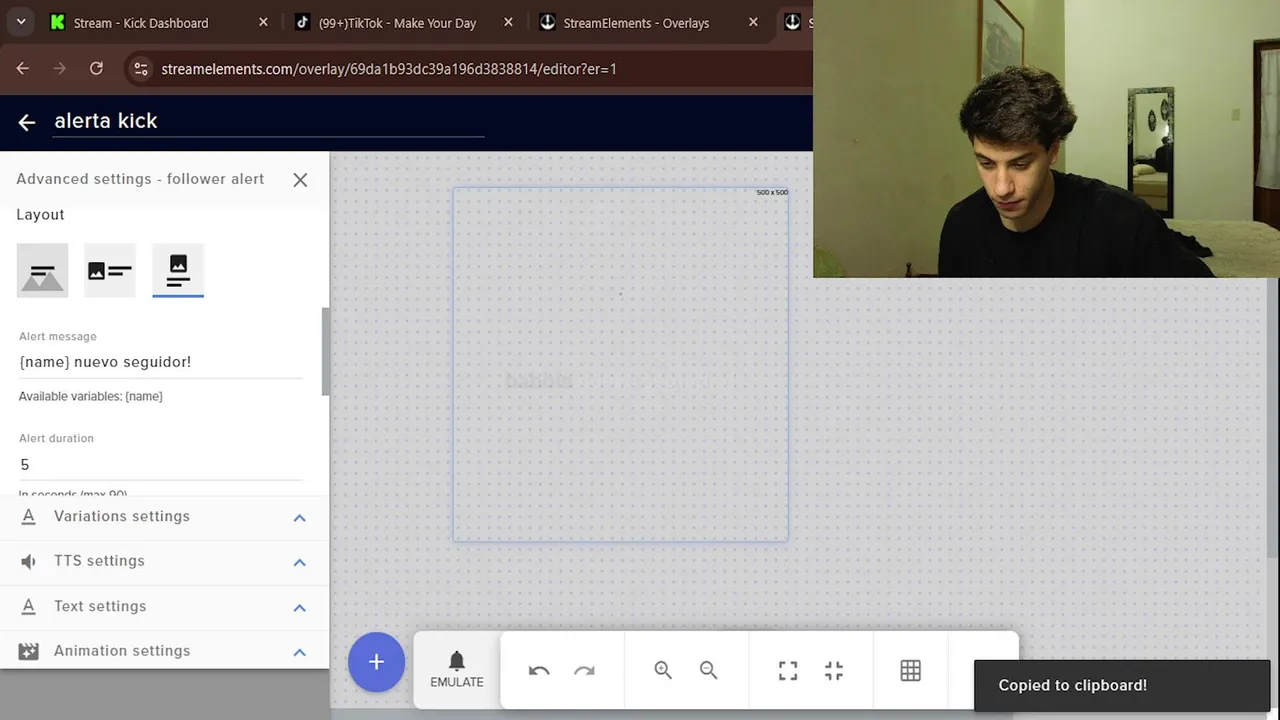The image size is (1280, 720).
Task: Click the Available variables {name} hint
Action: (x=90, y=396)
